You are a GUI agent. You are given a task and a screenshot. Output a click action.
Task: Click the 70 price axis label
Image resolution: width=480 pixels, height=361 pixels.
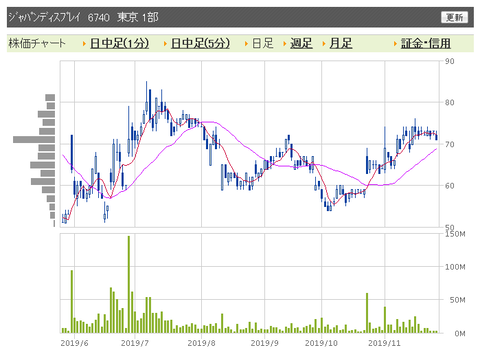[449, 144]
